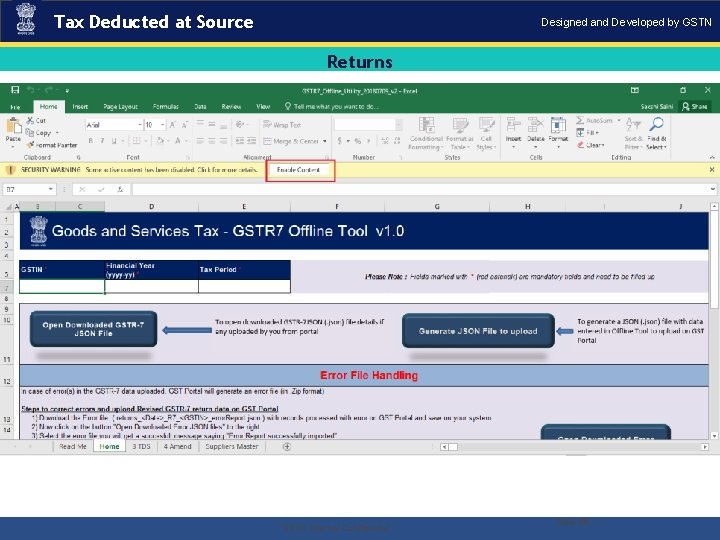
Task: Click the Font Color A icon
Action: (x=177, y=141)
